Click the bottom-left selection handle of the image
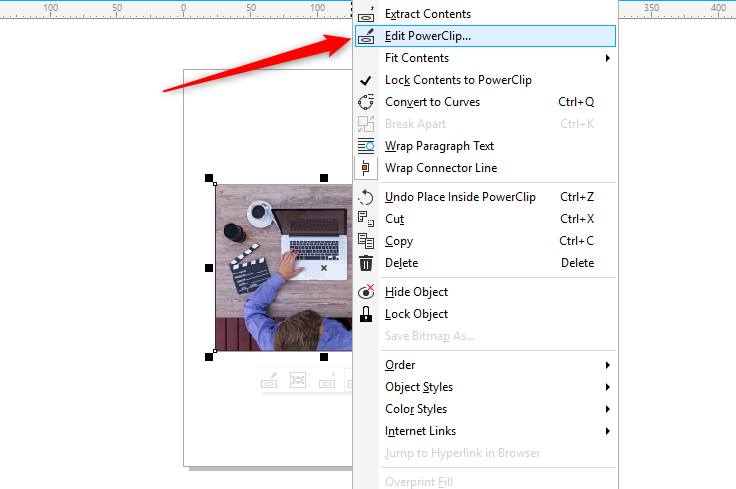The width and height of the screenshot is (736, 489). coord(209,357)
